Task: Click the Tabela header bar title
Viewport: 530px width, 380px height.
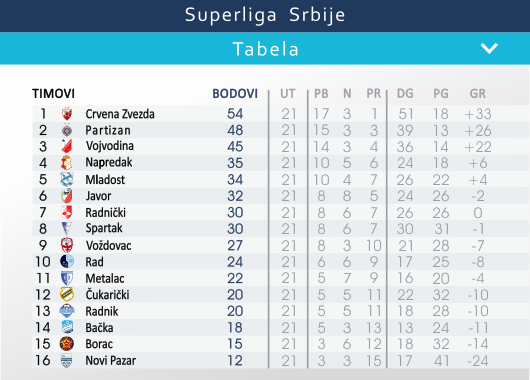Action: 266,49
